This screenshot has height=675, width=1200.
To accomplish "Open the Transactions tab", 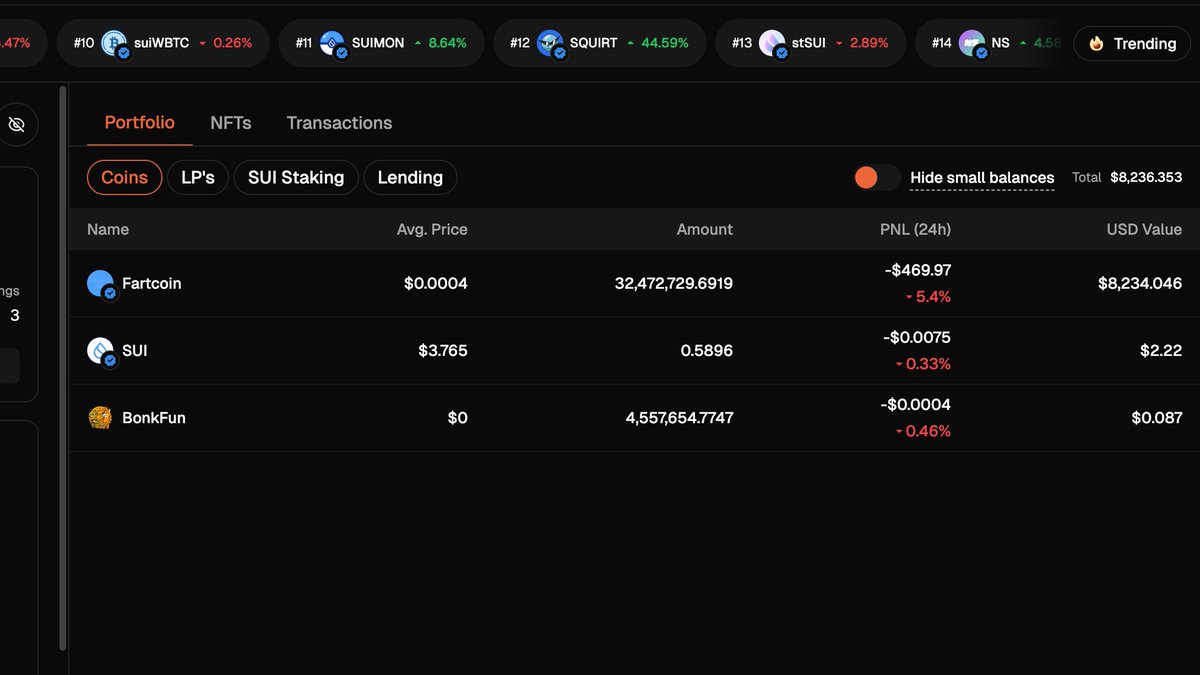I will pyautogui.click(x=339, y=123).
